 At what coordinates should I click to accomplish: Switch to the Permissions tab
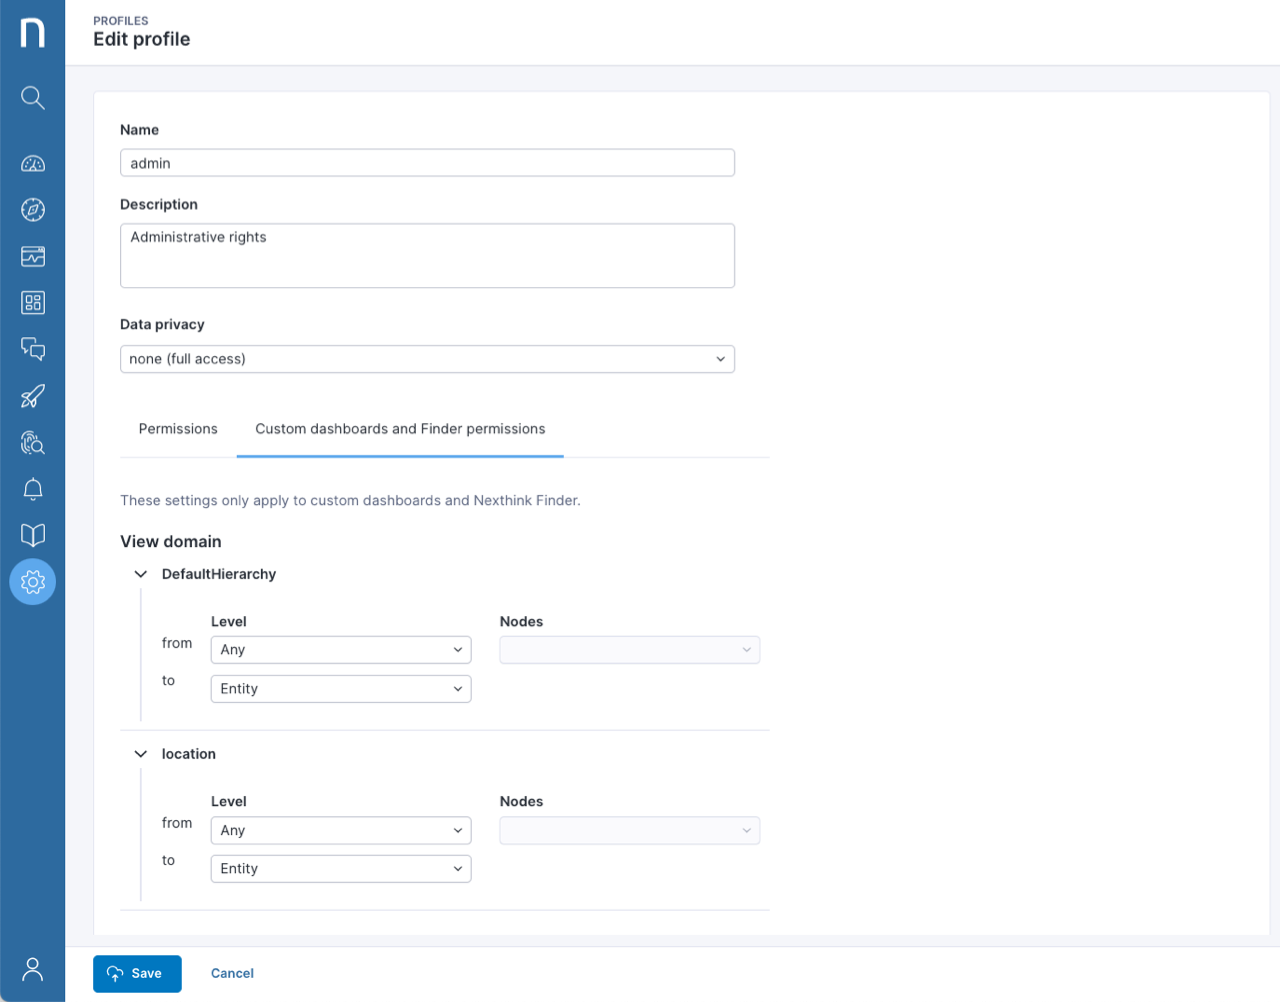[x=178, y=429]
